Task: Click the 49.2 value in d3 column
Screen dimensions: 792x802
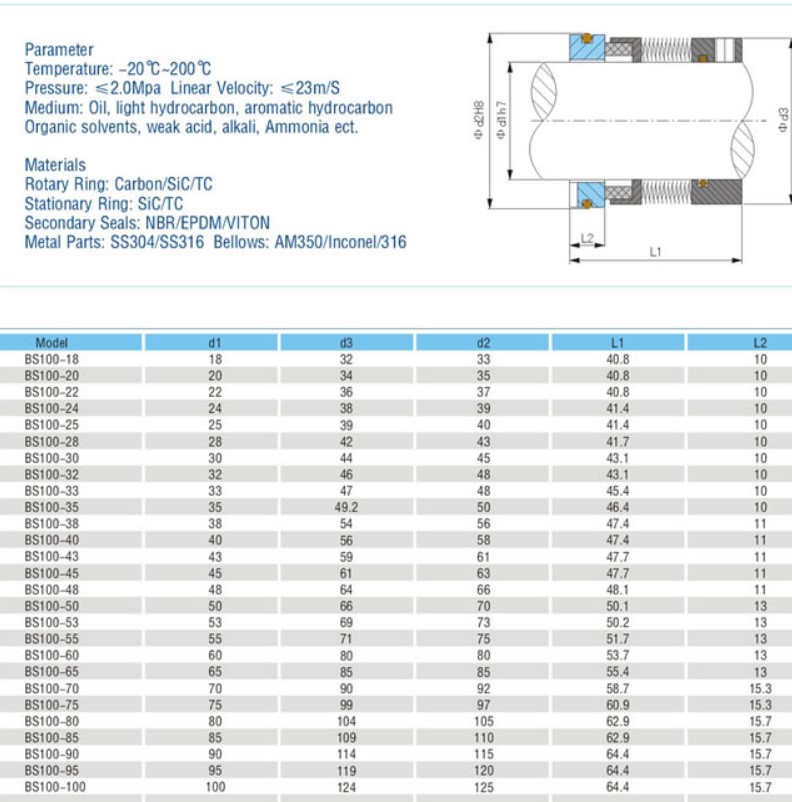Action: tap(347, 507)
